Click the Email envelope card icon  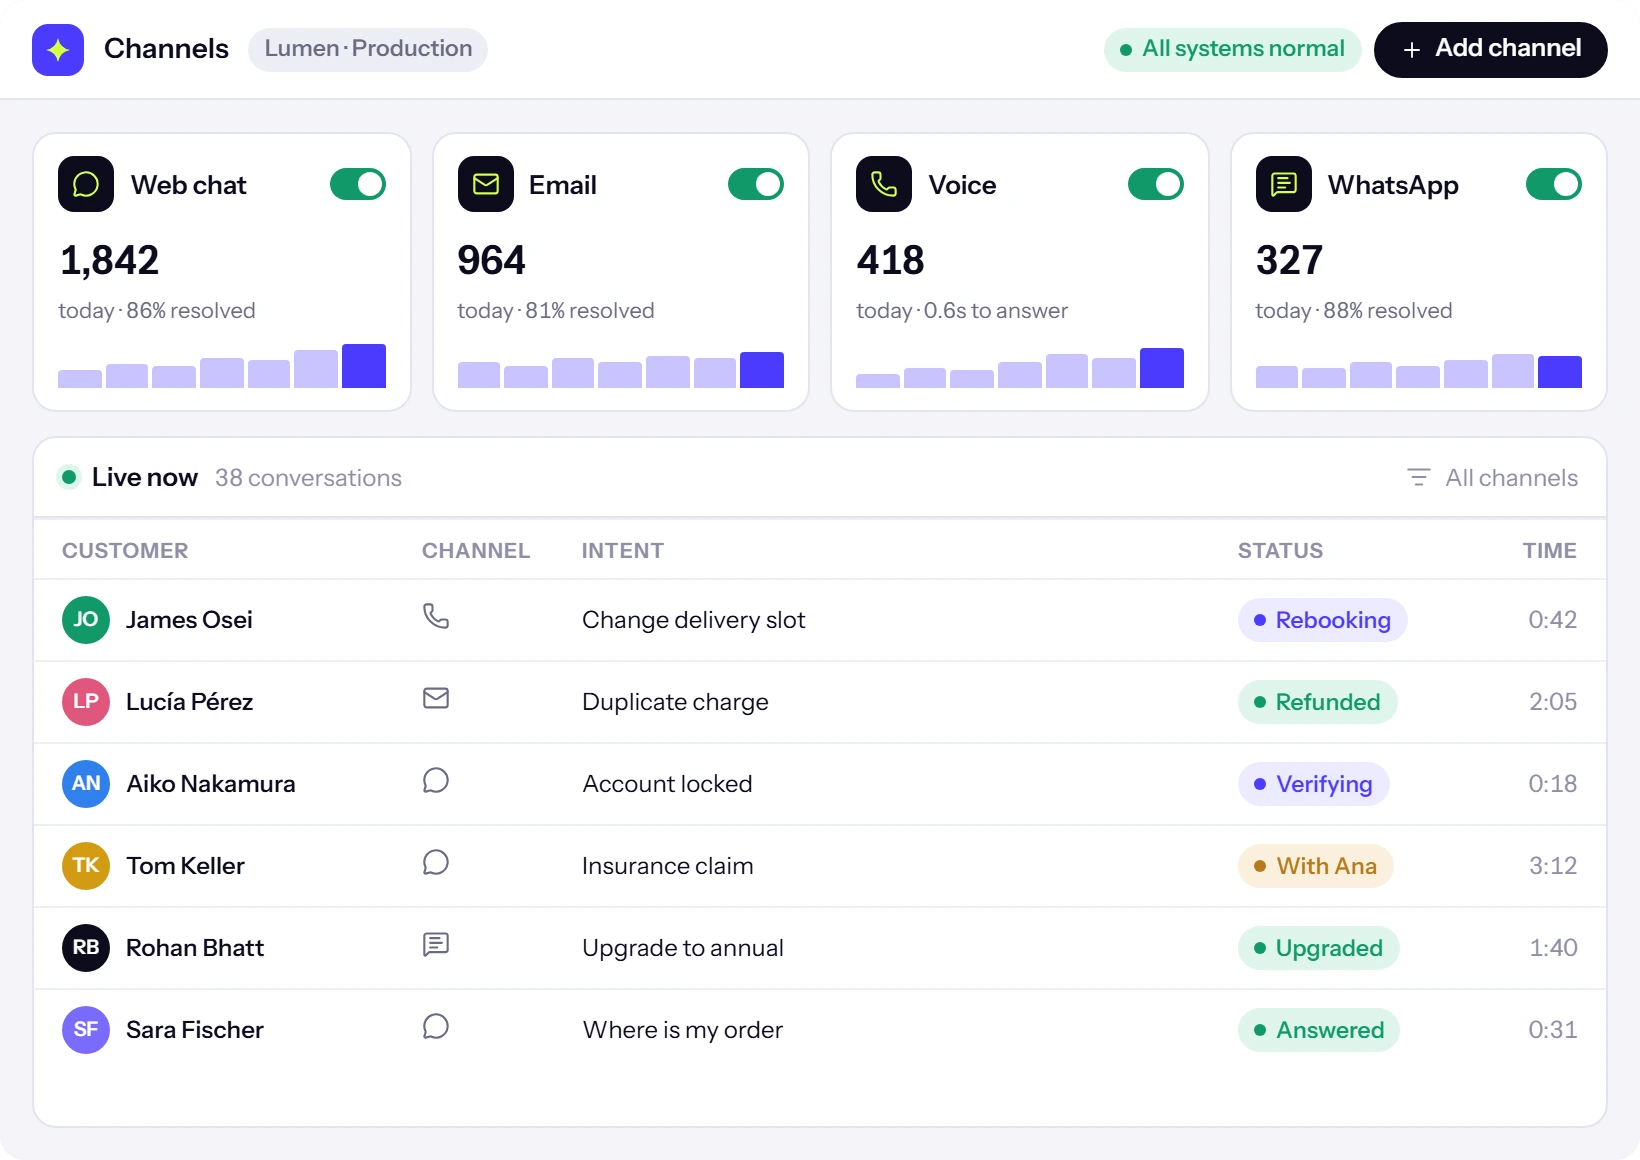point(486,184)
